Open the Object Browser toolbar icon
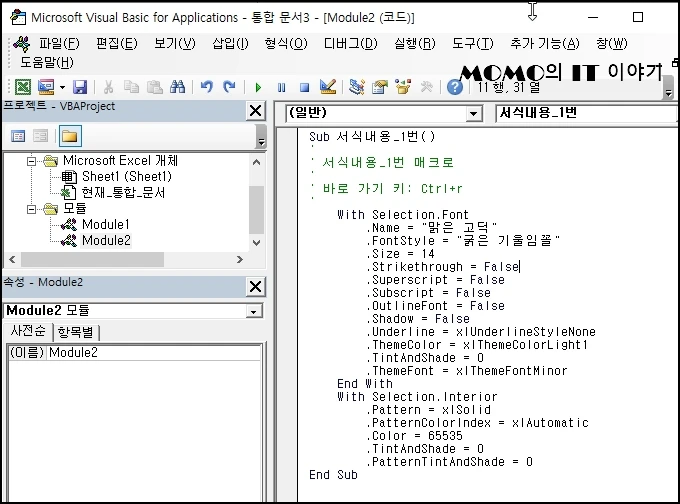Viewport: 680px width, 504px height. click(x=403, y=87)
